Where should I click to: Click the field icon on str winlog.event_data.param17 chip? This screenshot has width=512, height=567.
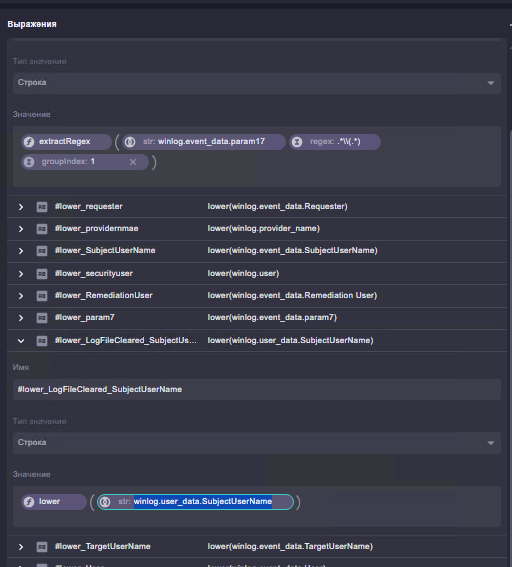point(130,142)
